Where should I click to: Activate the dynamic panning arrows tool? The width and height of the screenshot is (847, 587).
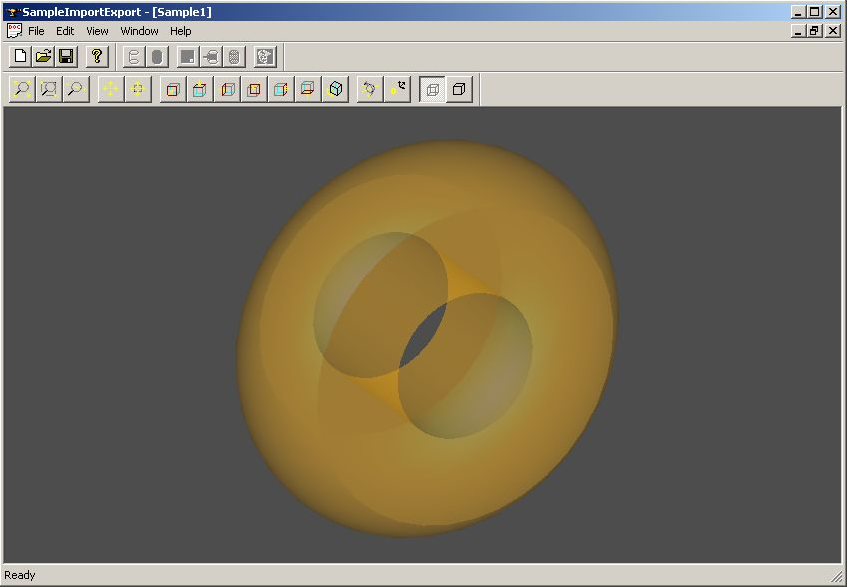tap(110, 90)
